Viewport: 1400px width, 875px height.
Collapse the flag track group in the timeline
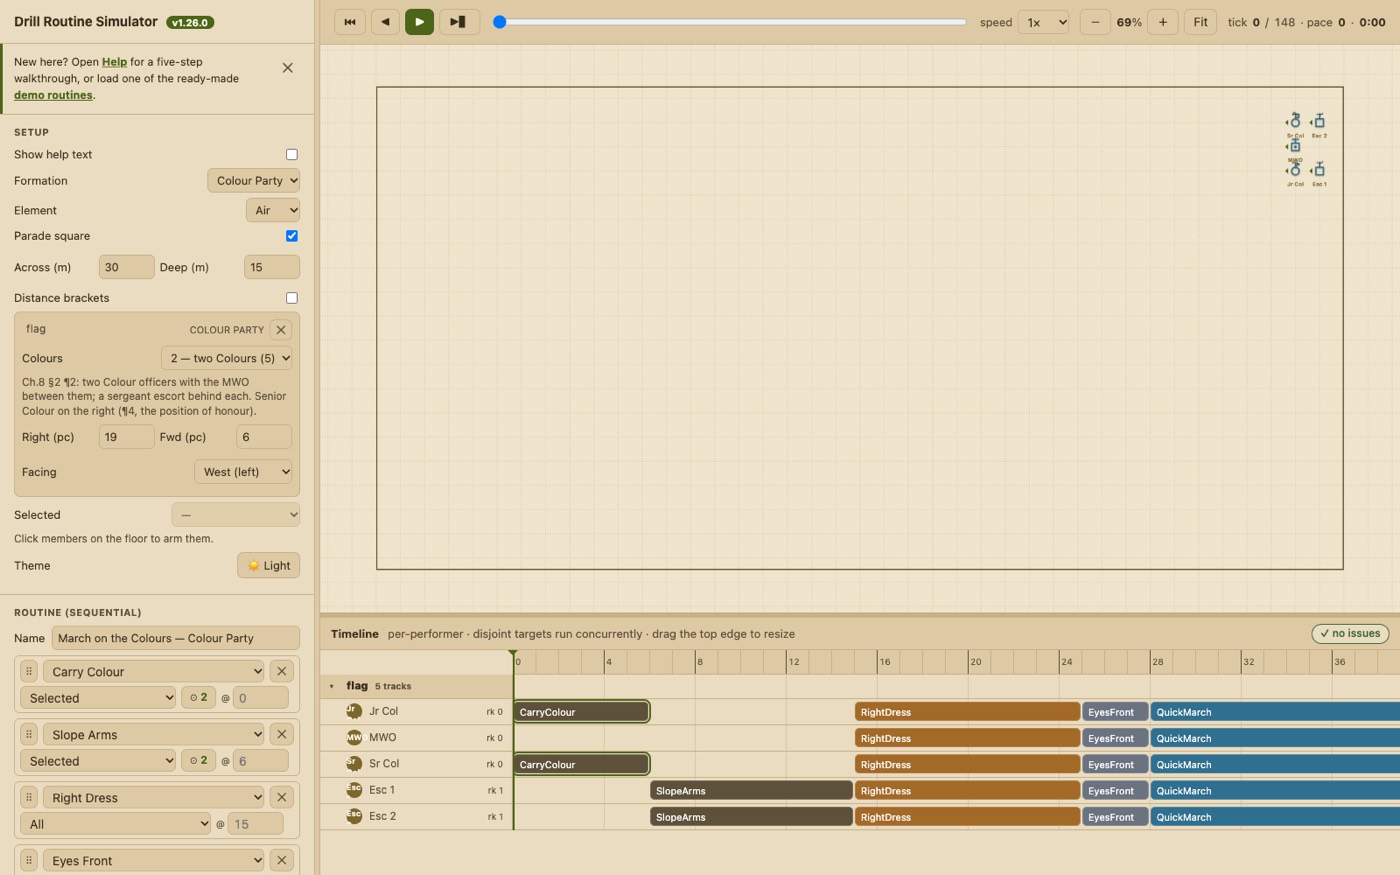[332, 686]
